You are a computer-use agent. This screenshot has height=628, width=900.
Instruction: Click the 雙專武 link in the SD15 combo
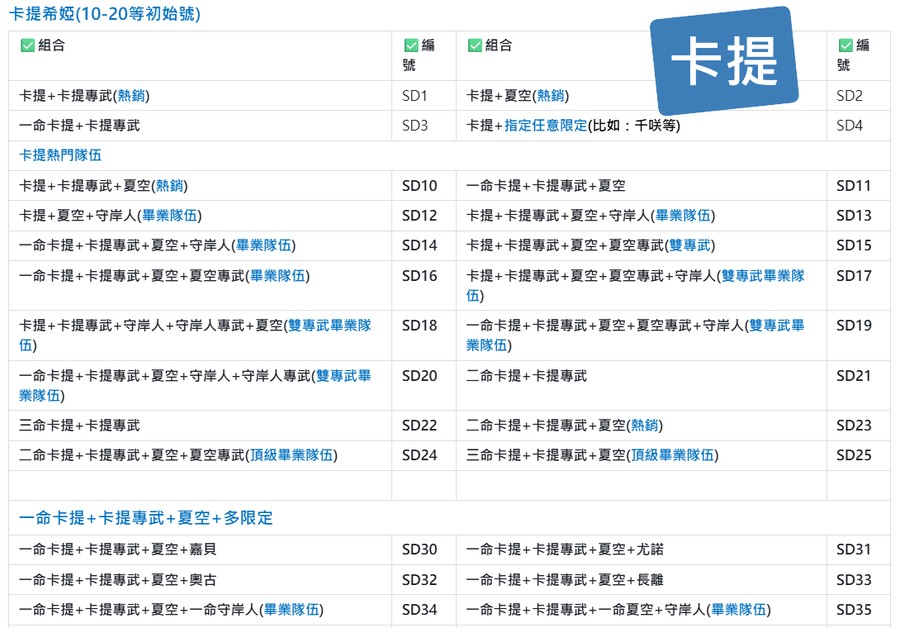[693, 246]
